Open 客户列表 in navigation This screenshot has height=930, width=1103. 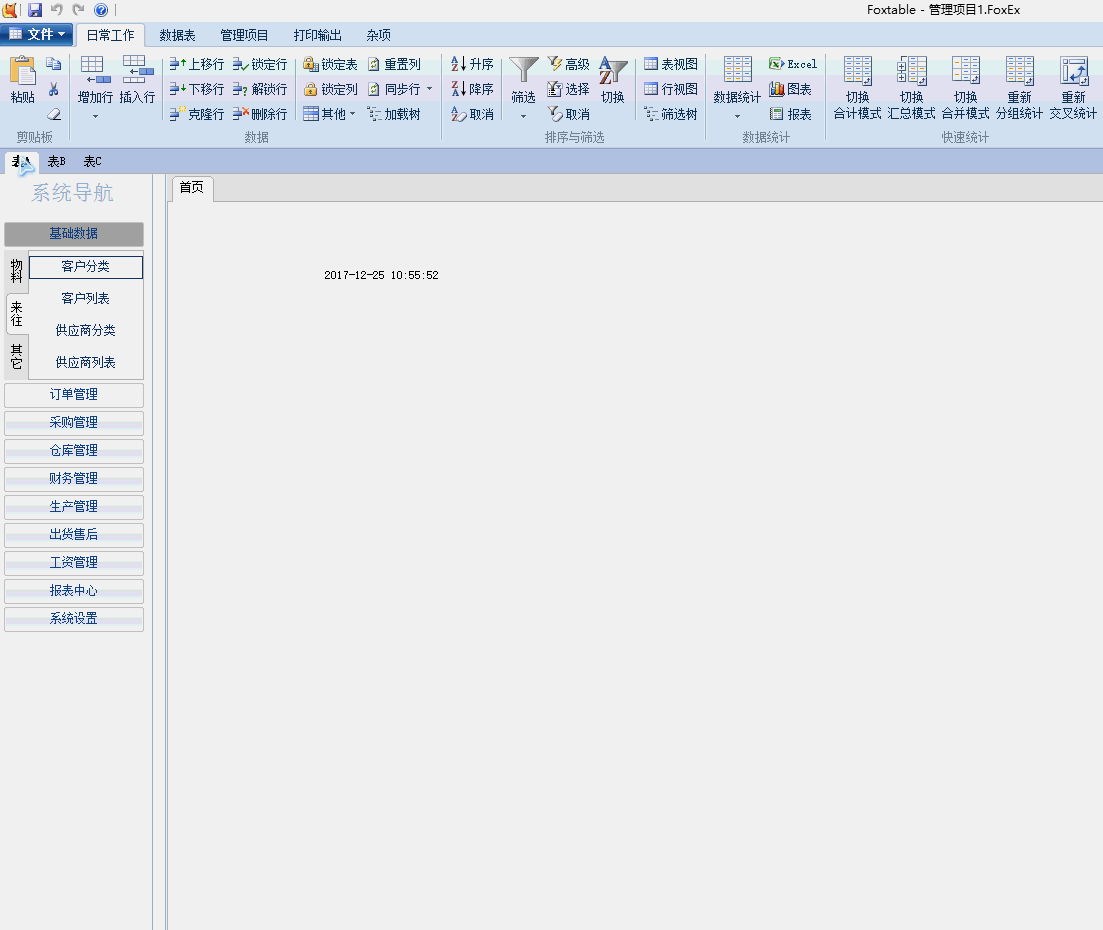[x=86, y=298]
